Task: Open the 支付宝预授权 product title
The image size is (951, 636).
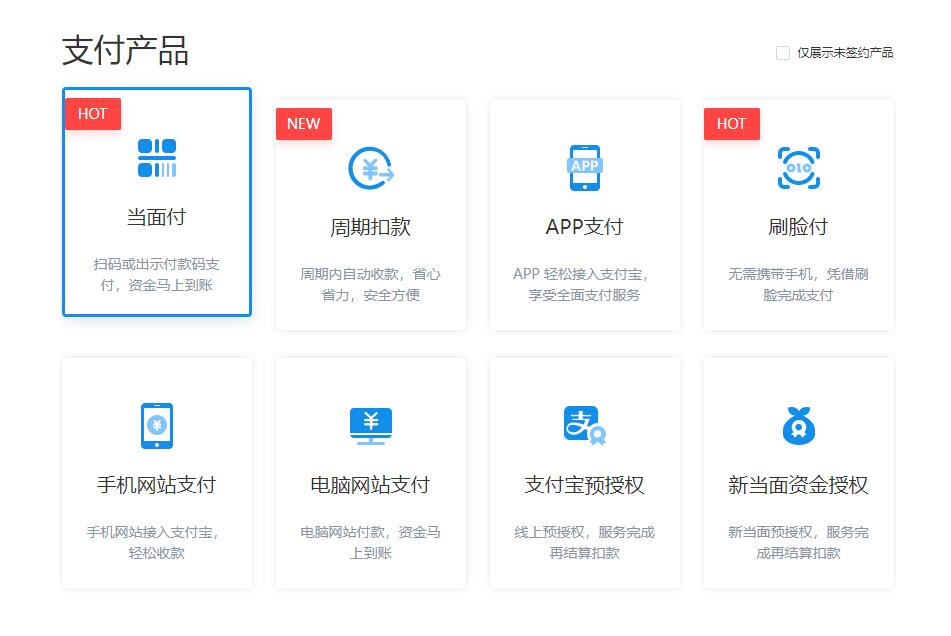Action: point(585,485)
